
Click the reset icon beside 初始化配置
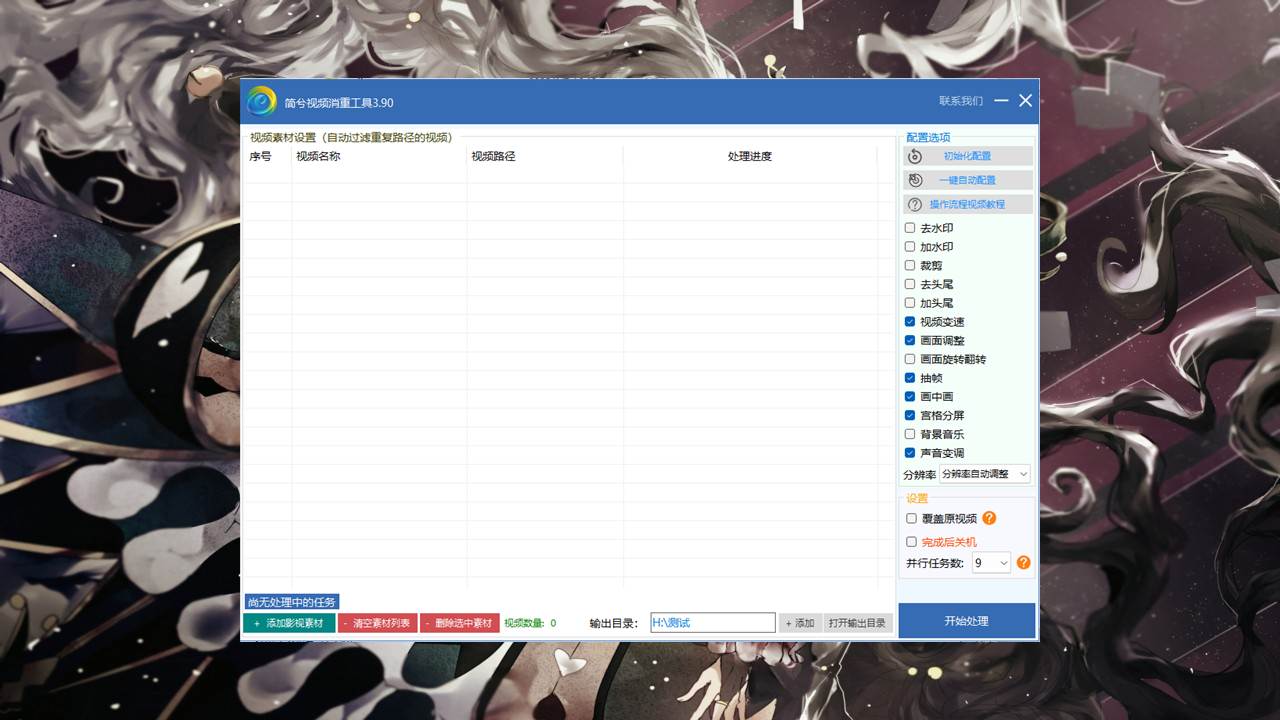[x=915, y=156]
